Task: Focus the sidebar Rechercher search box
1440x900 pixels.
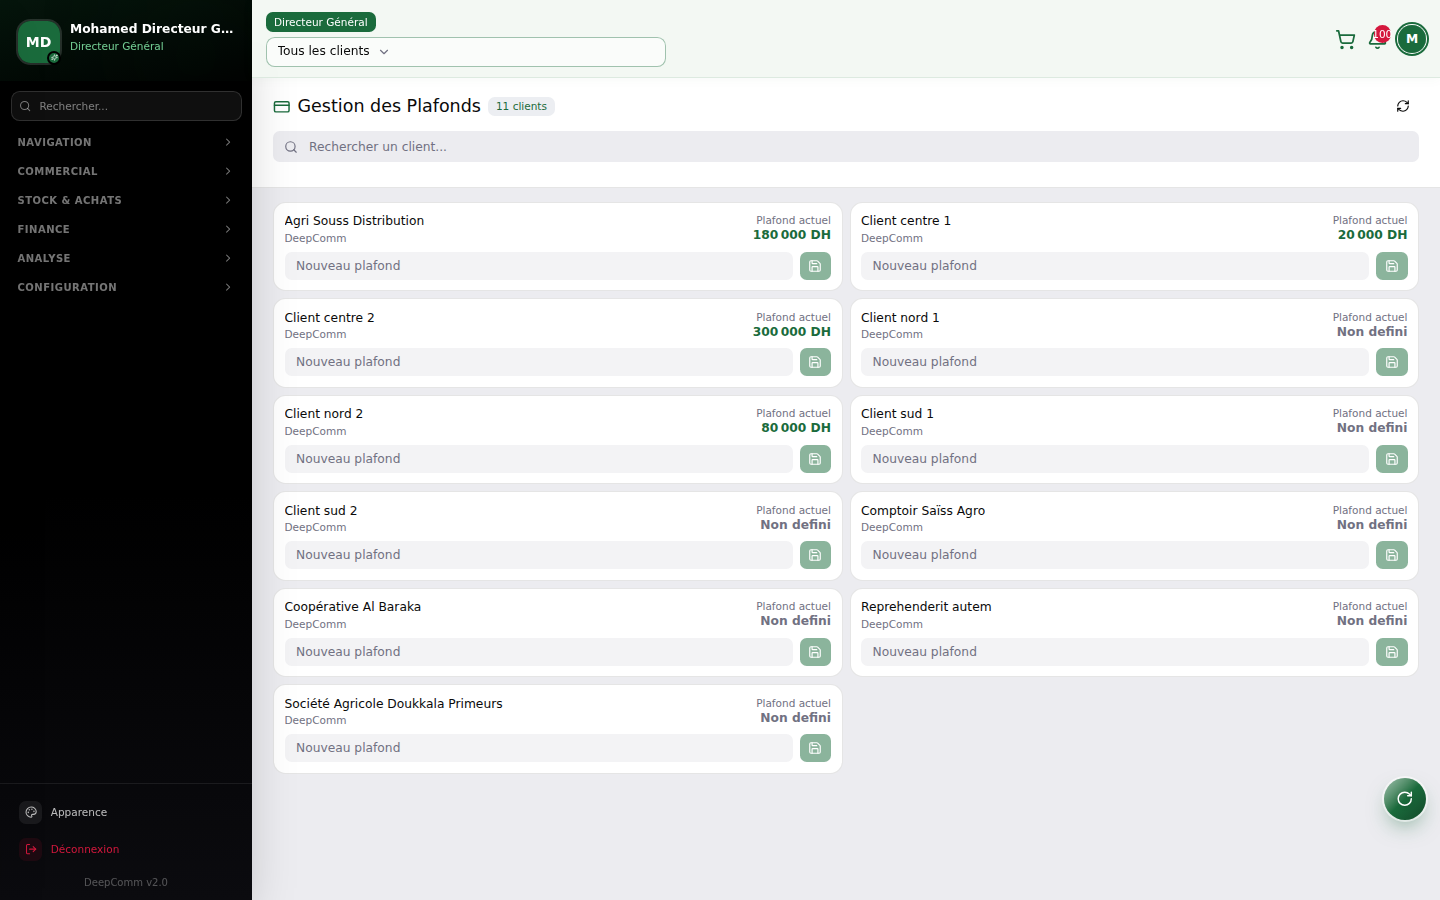Action: 126,106
